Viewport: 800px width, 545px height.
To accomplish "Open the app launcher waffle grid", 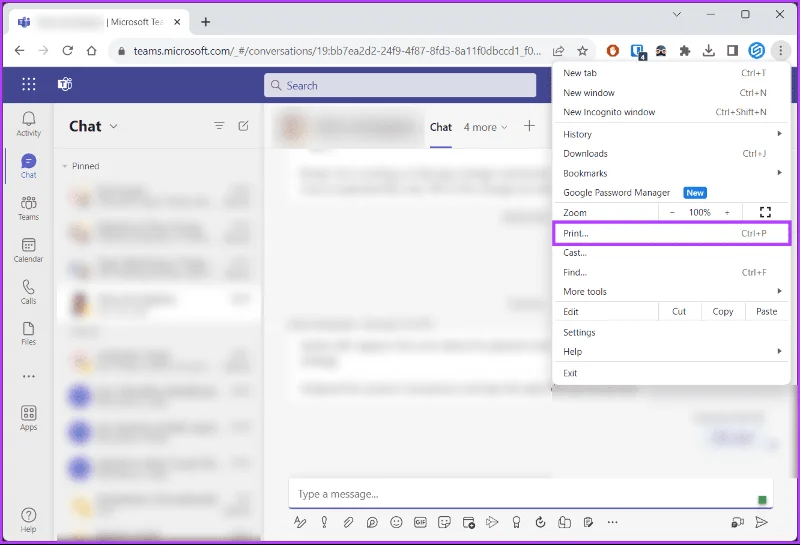I will [29, 84].
